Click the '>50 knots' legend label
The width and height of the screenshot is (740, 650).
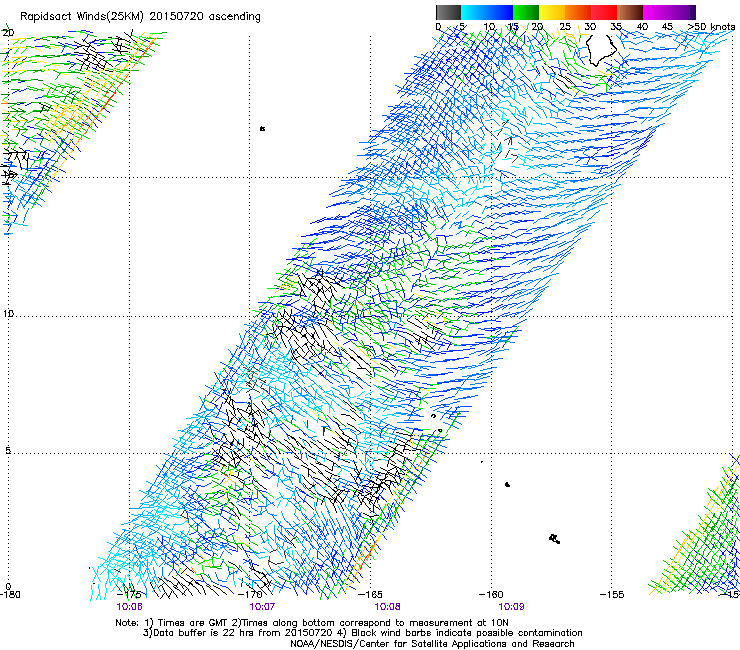coord(711,27)
